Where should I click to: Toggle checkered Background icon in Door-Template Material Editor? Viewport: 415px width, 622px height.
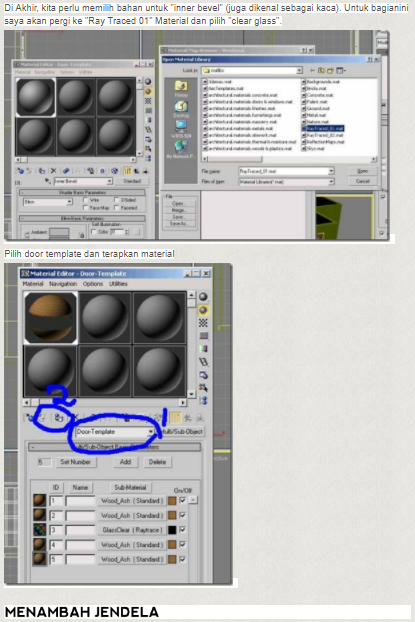203,323
